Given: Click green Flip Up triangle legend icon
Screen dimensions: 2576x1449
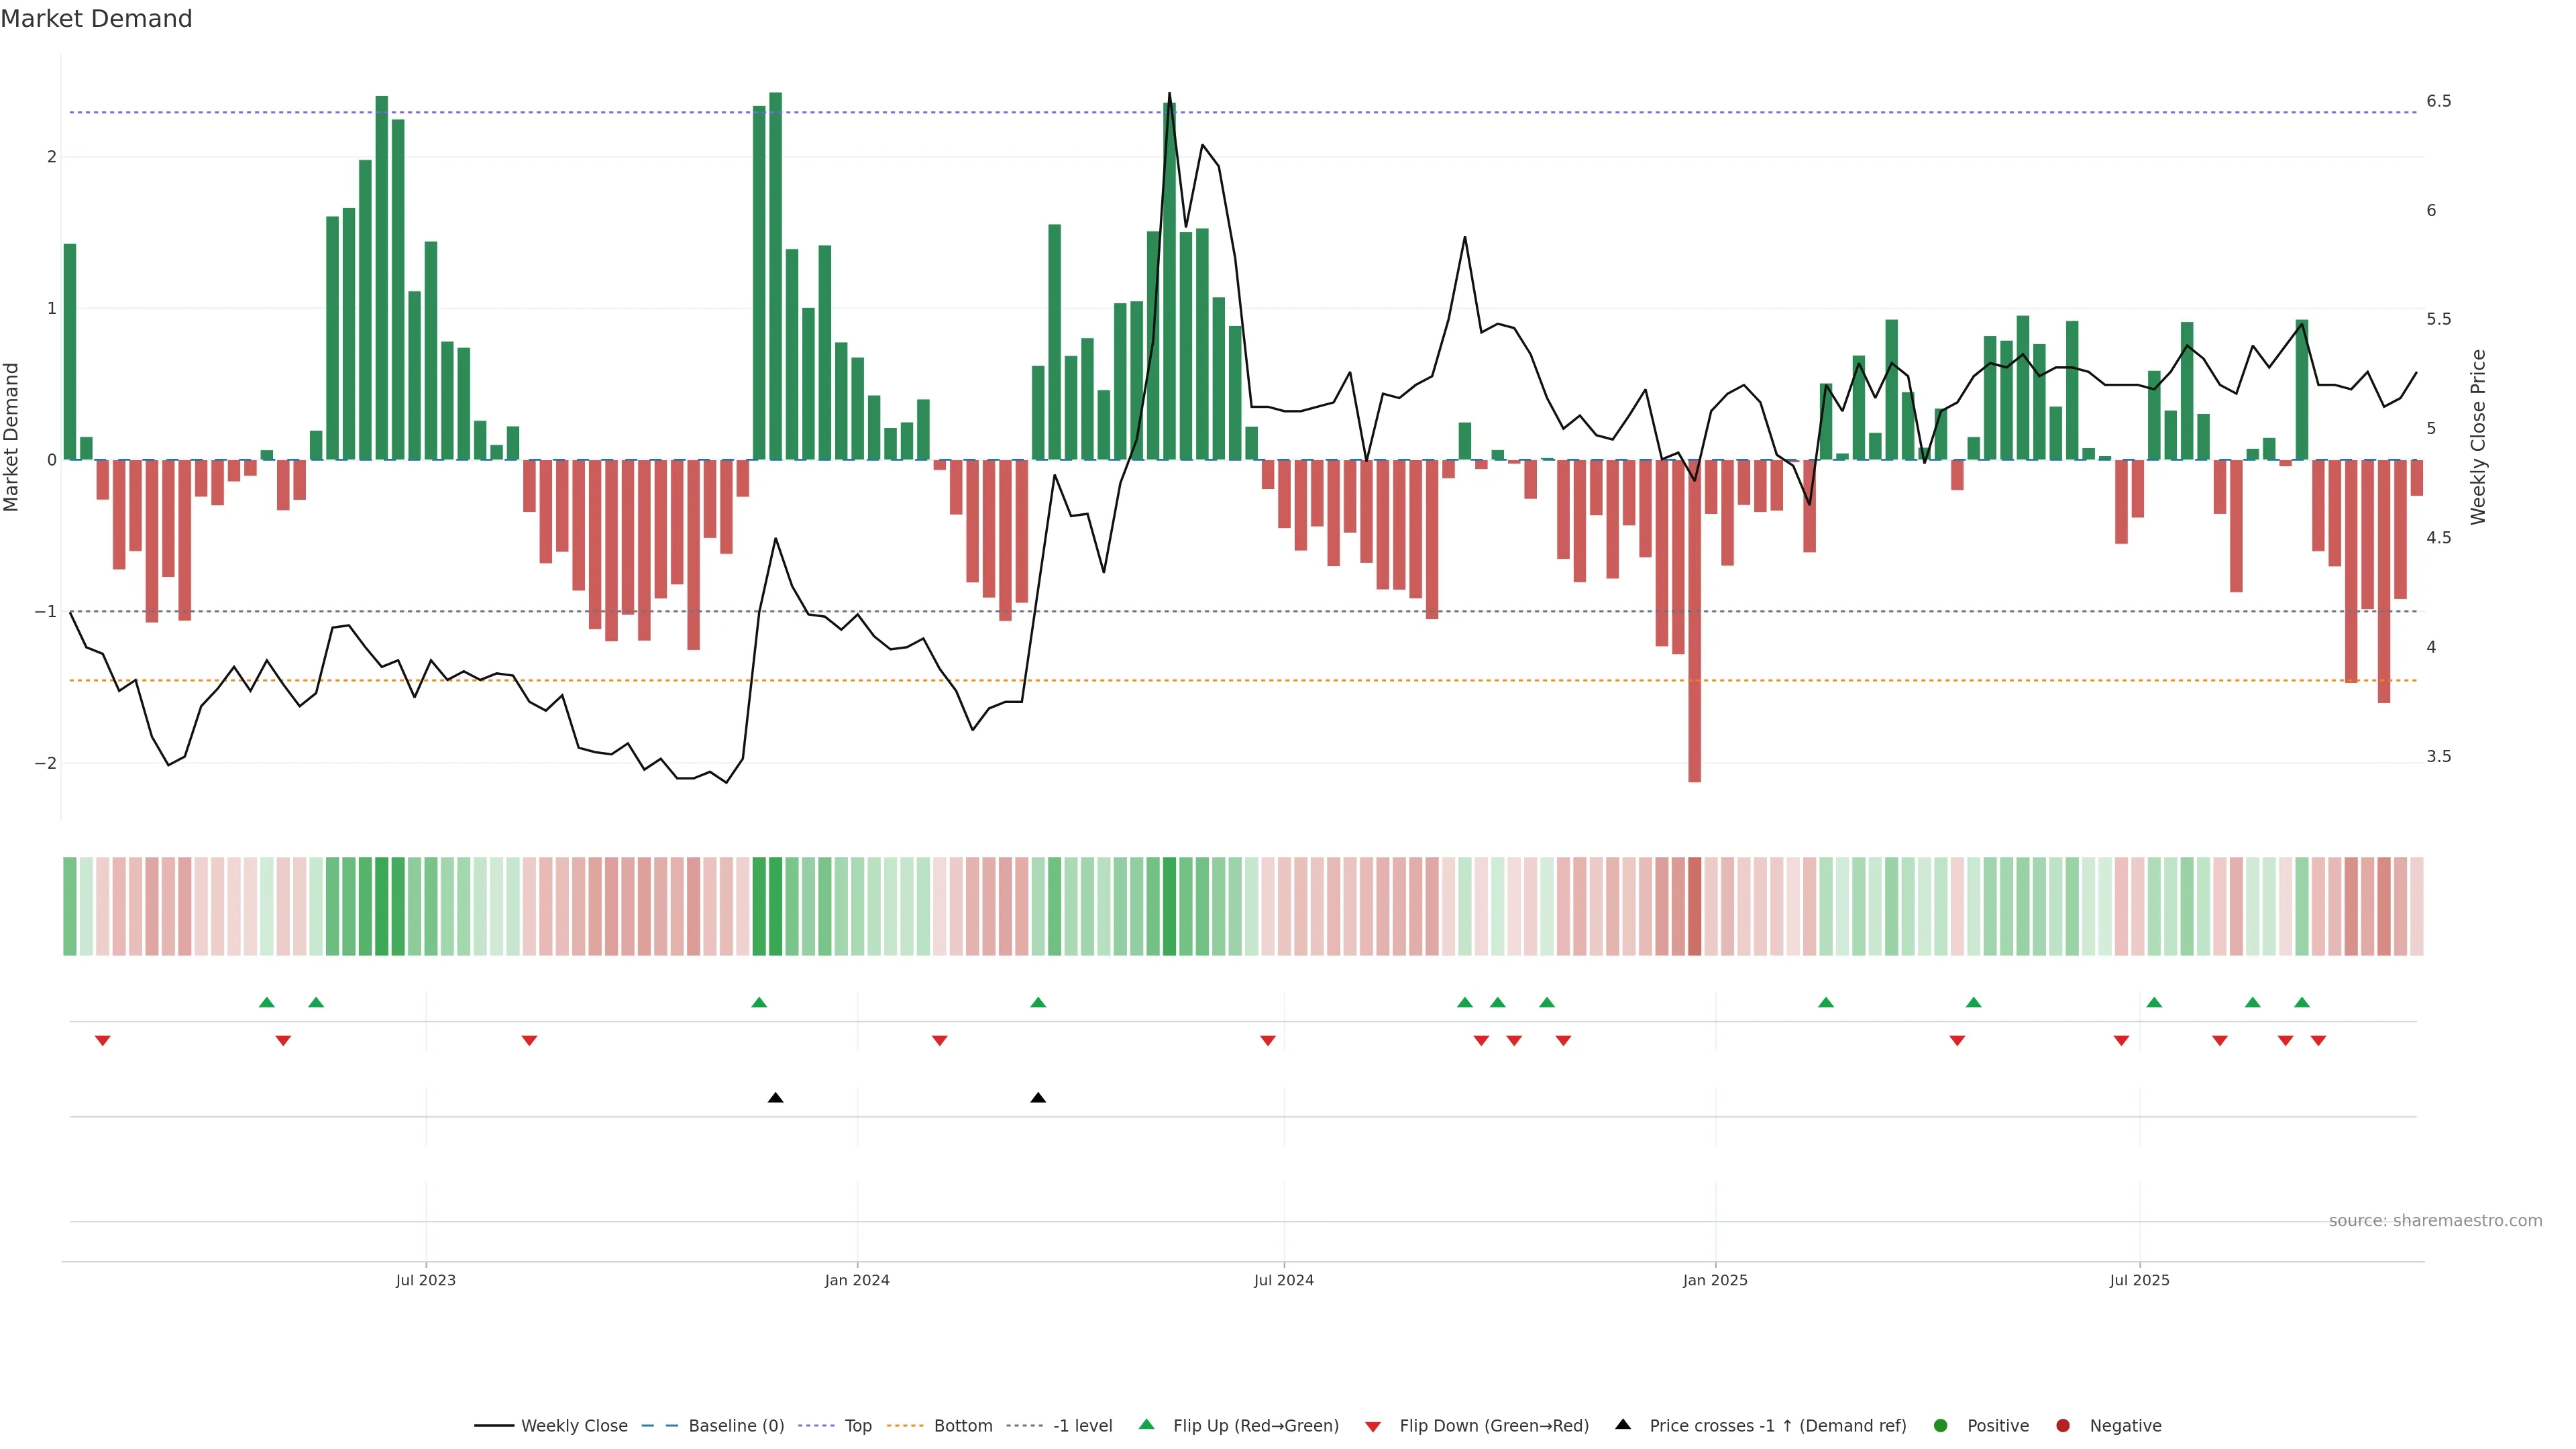Looking at the screenshot, I should [1147, 1425].
